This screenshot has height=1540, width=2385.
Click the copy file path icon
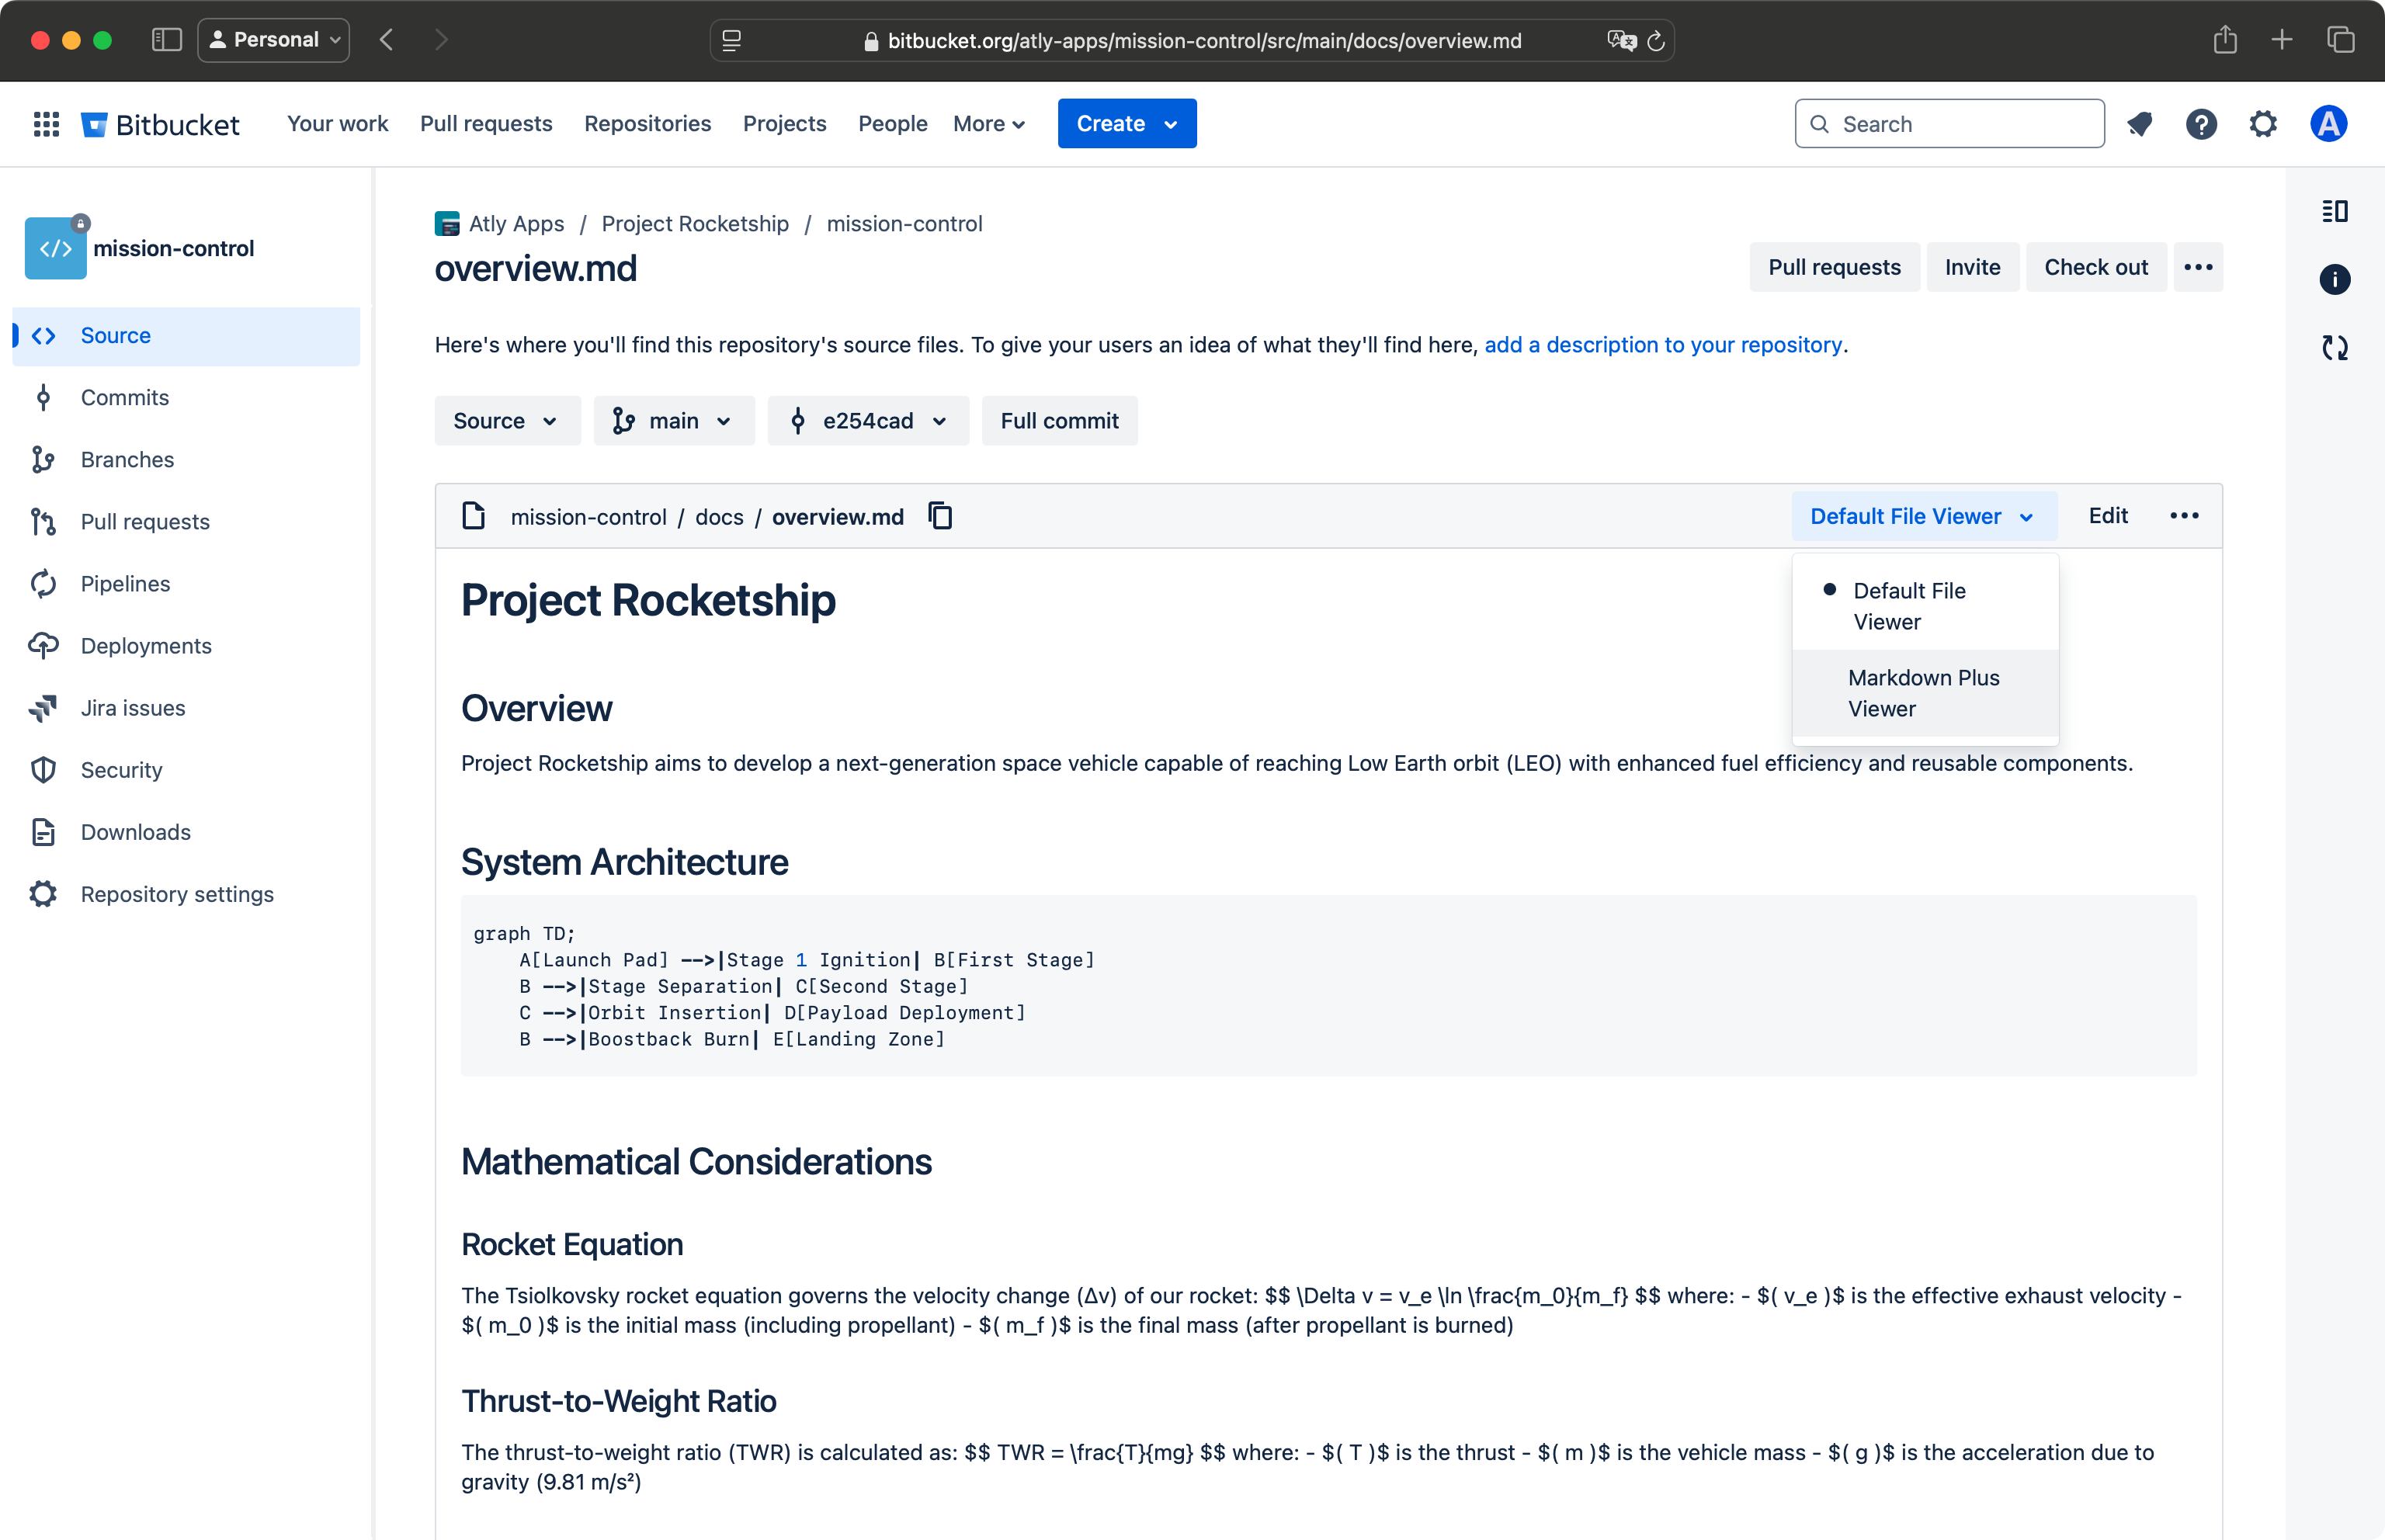(940, 516)
